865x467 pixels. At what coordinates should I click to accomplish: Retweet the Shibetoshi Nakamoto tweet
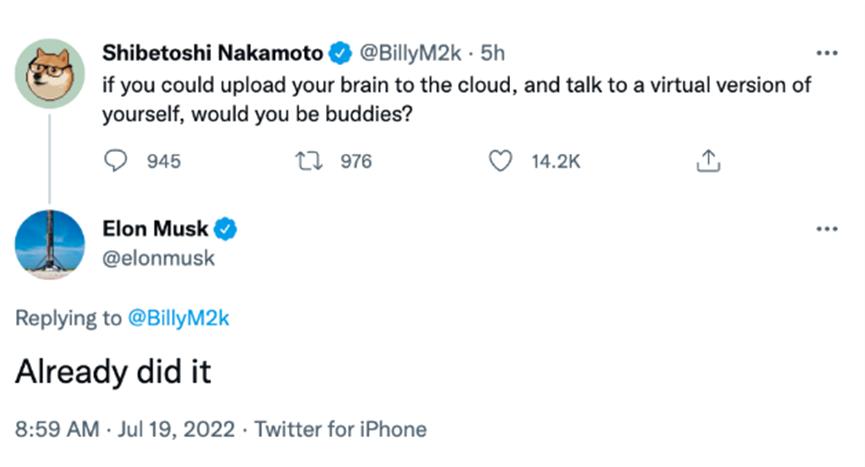[309, 161]
